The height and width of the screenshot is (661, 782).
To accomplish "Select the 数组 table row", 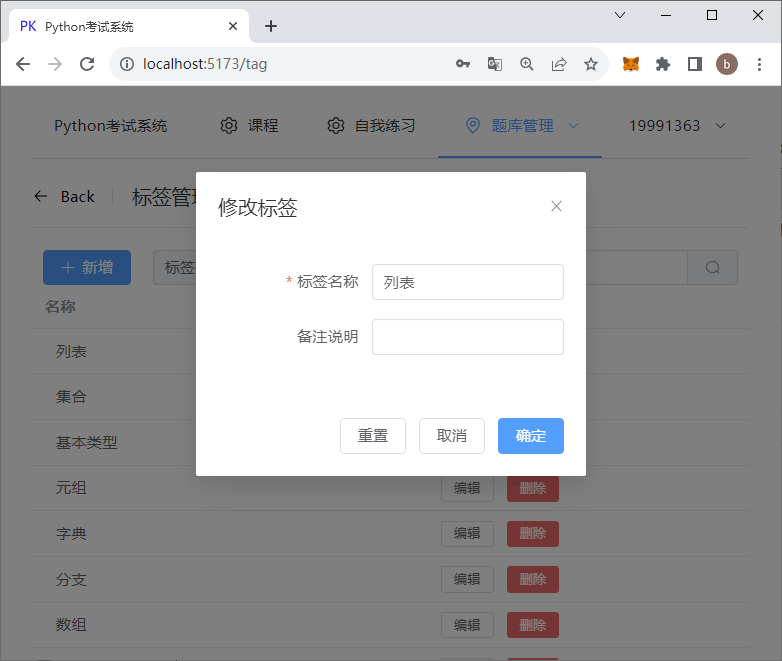I will click(390, 625).
